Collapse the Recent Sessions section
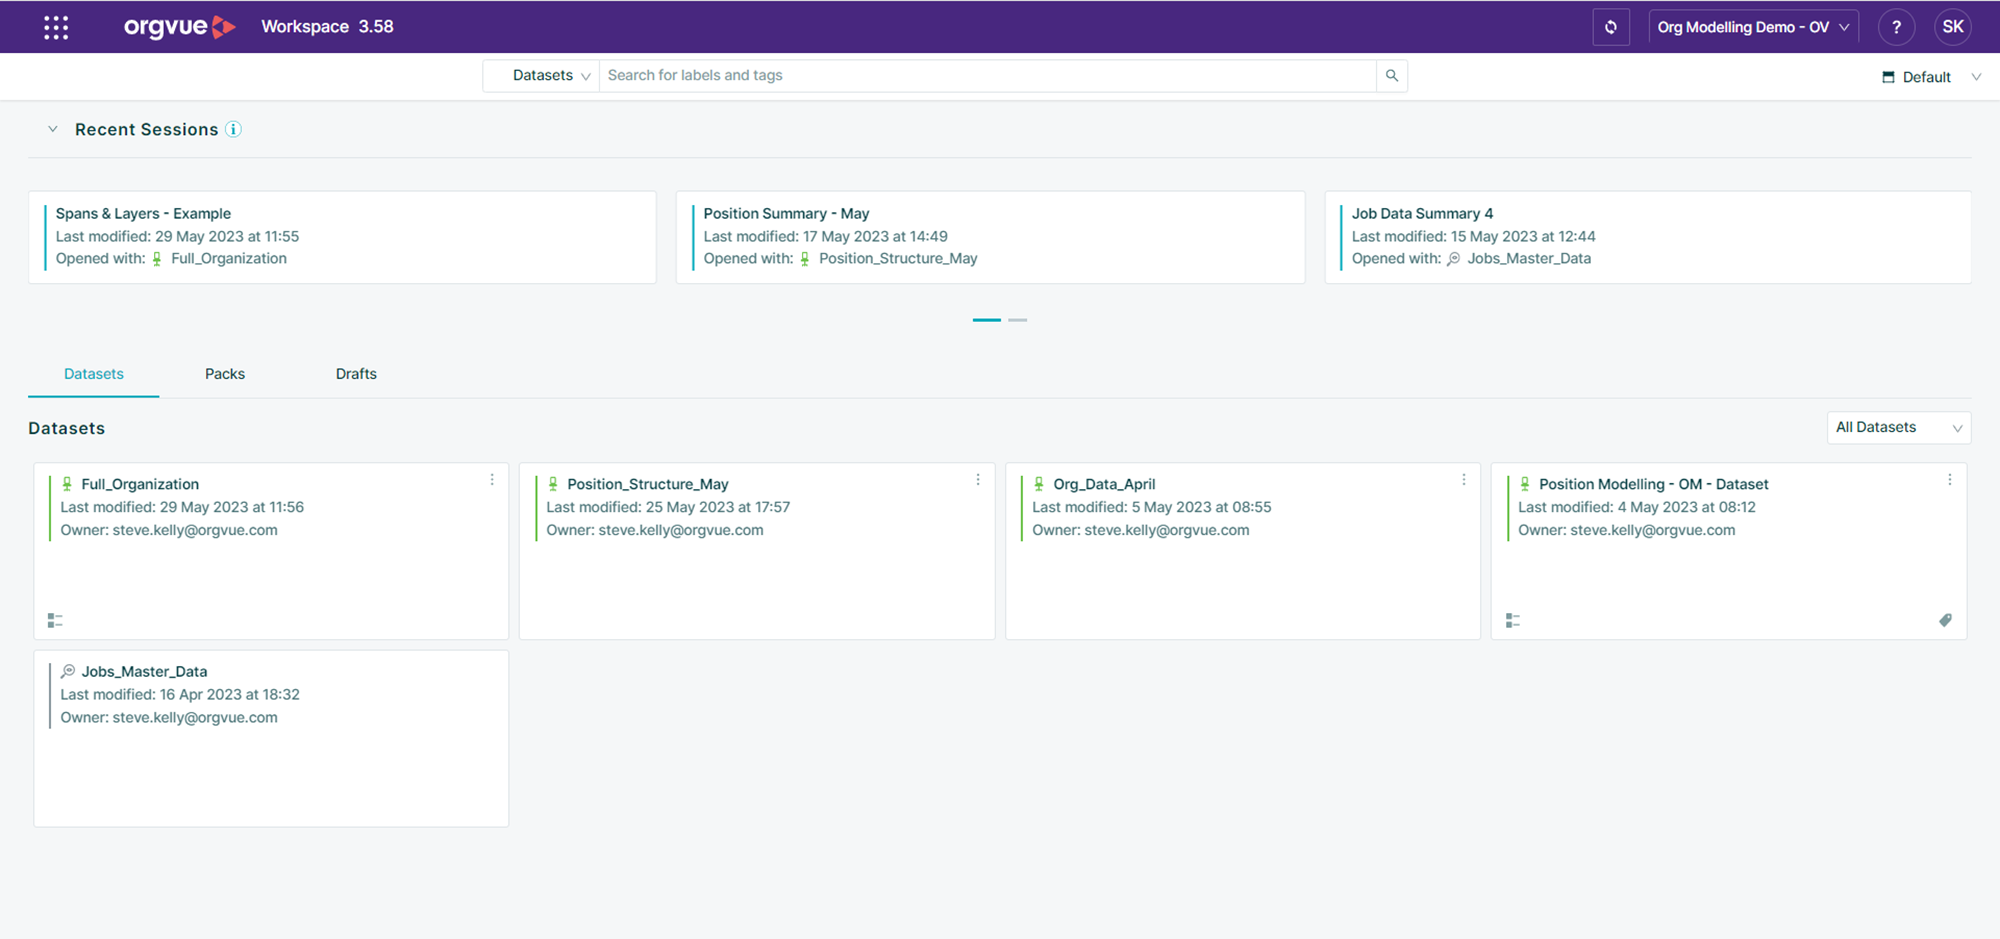The width and height of the screenshot is (2000, 939). [53, 130]
